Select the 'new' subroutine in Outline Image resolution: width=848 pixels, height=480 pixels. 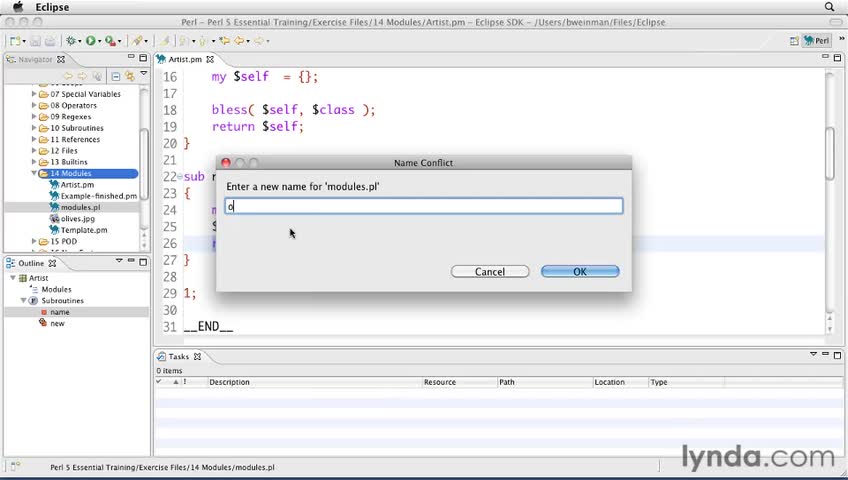tap(57, 323)
